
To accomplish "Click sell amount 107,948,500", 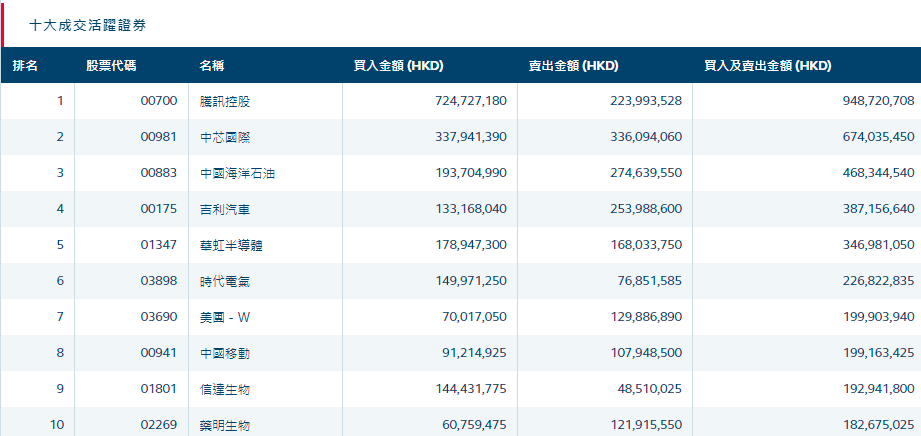I will click(x=646, y=353).
